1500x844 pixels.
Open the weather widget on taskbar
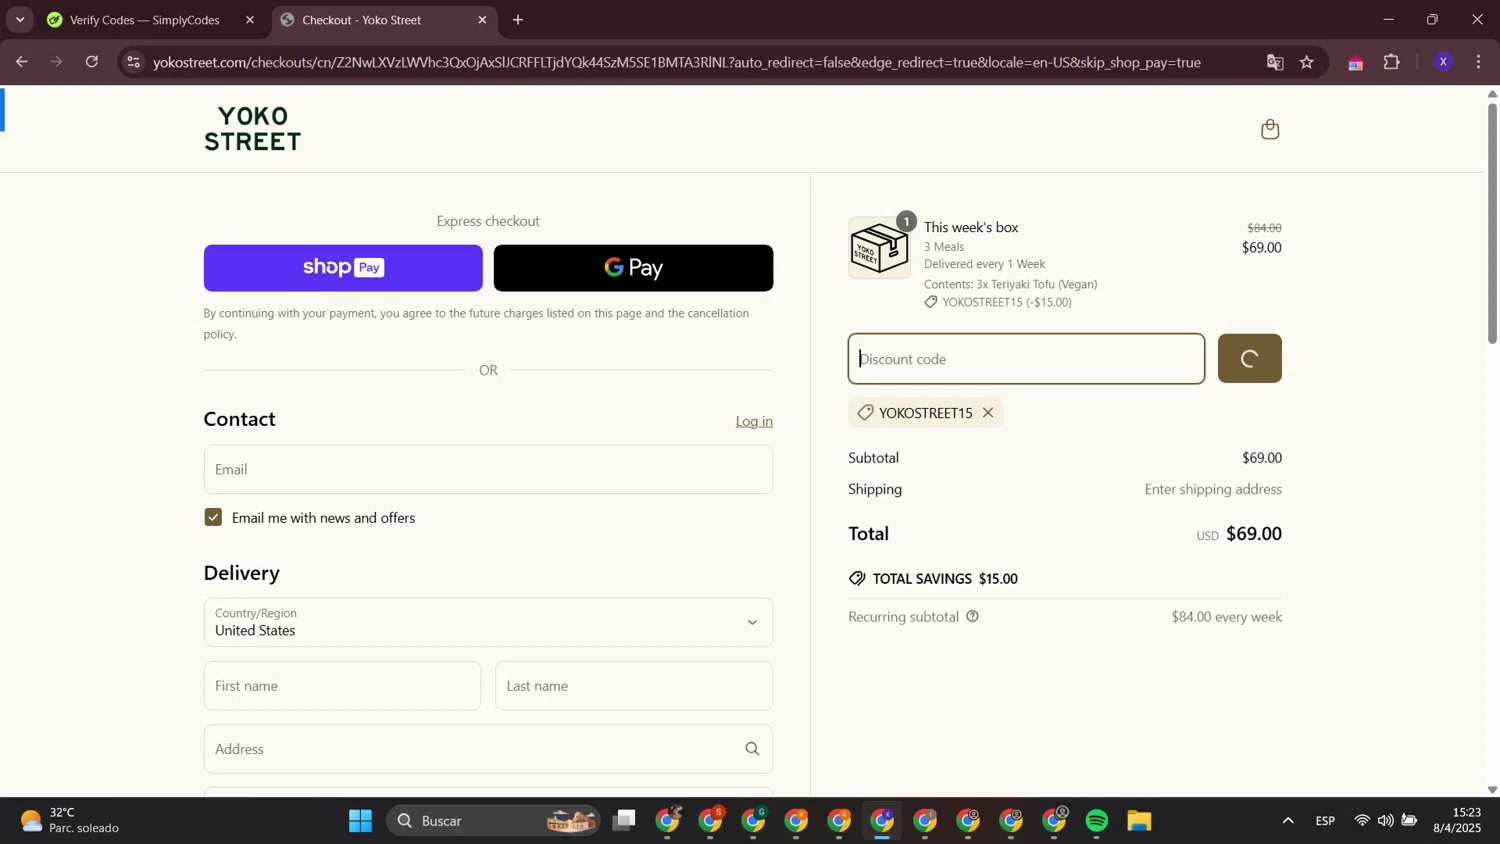pos(70,821)
